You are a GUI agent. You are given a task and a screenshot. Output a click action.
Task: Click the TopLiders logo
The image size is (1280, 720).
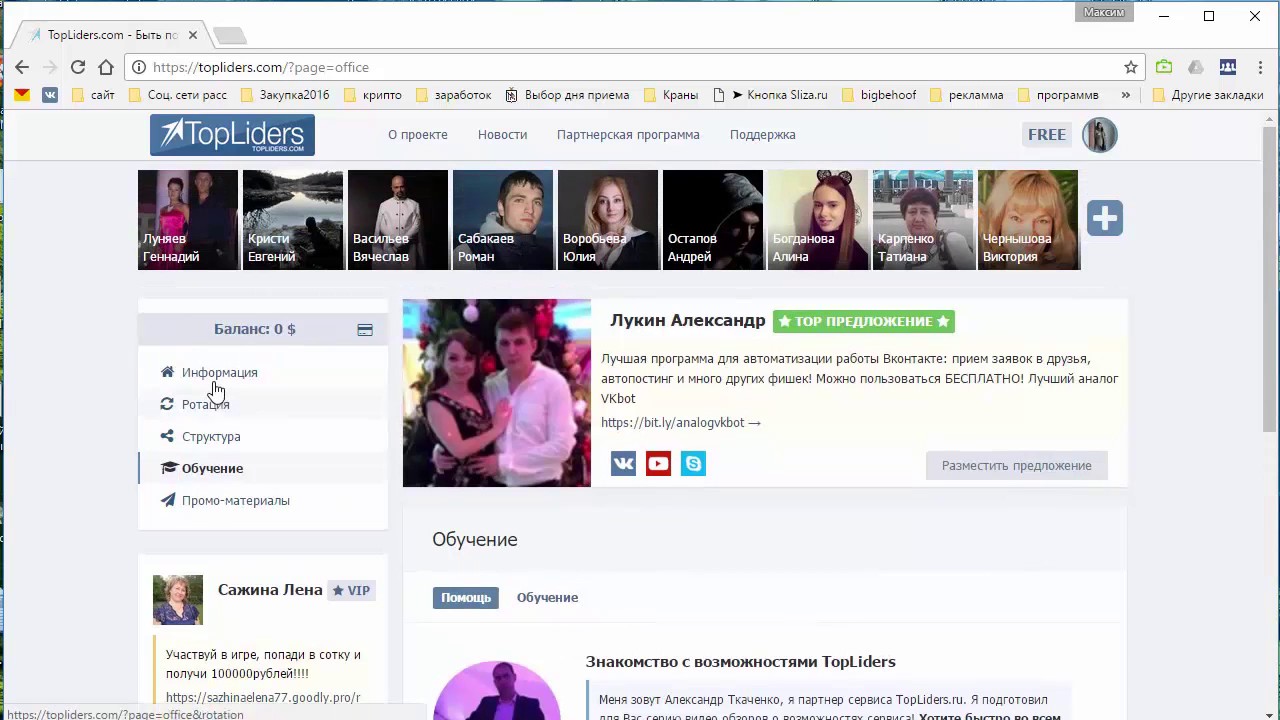pos(232,135)
